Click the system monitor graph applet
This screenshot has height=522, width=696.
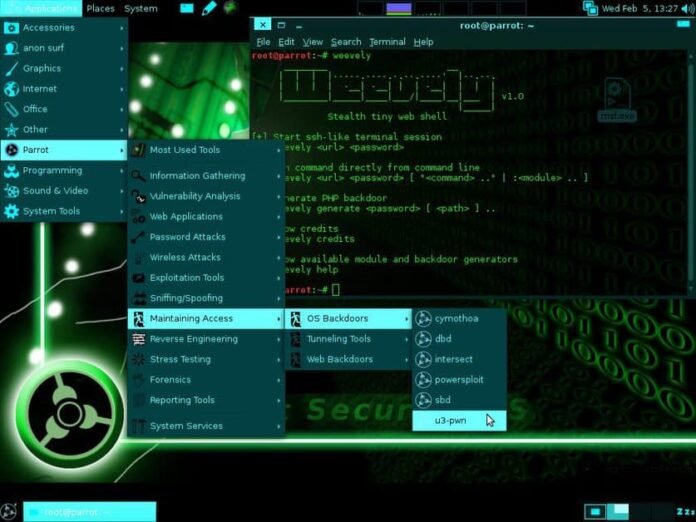click(442, 8)
